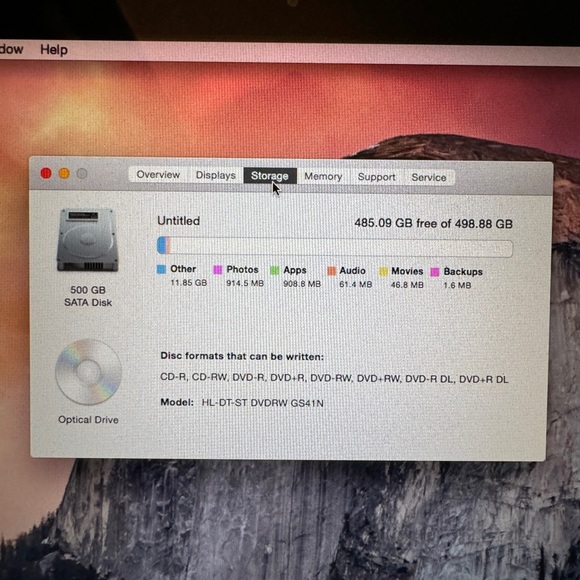Image resolution: width=580 pixels, height=580 pixels.
Task: Click the 'Untitled' volume name
Action: tap(179, 221)
